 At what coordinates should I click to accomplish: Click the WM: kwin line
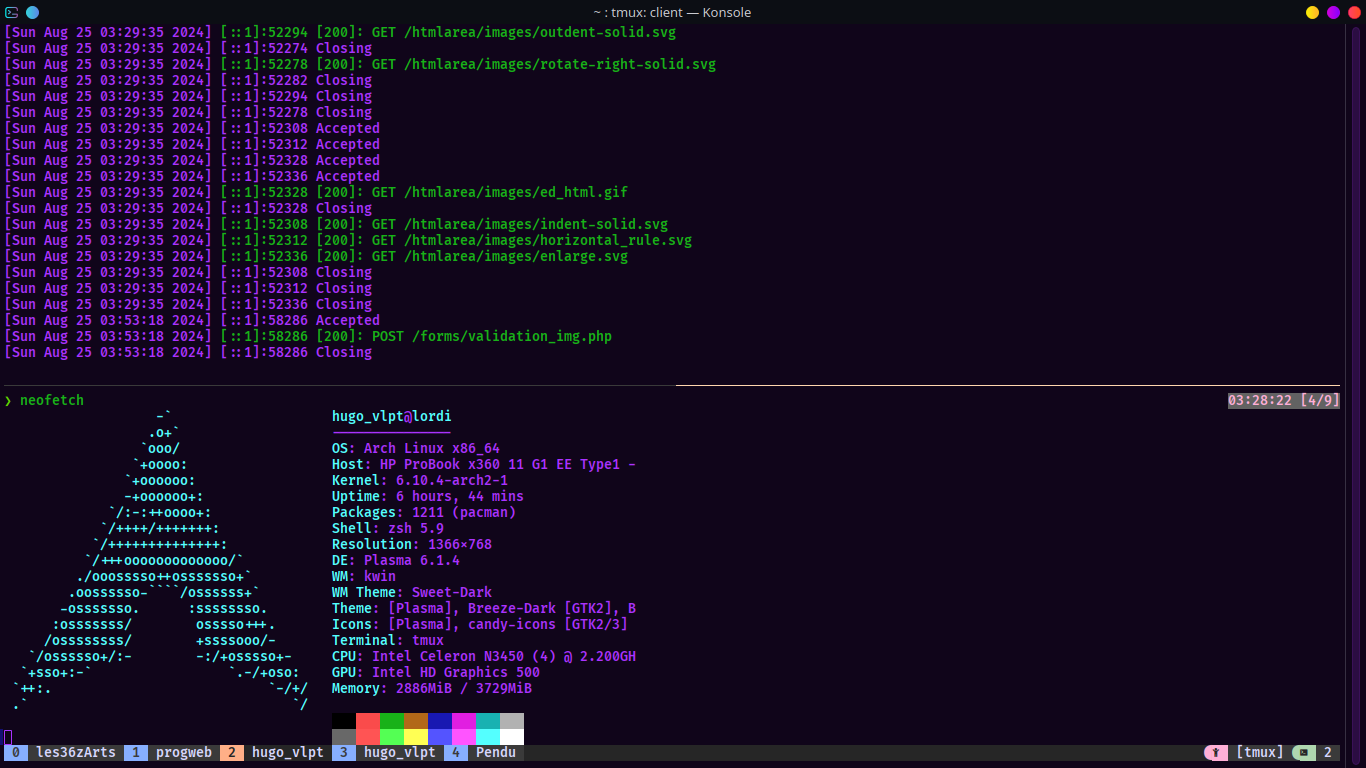pyautogui.click(x=364, y=576)
